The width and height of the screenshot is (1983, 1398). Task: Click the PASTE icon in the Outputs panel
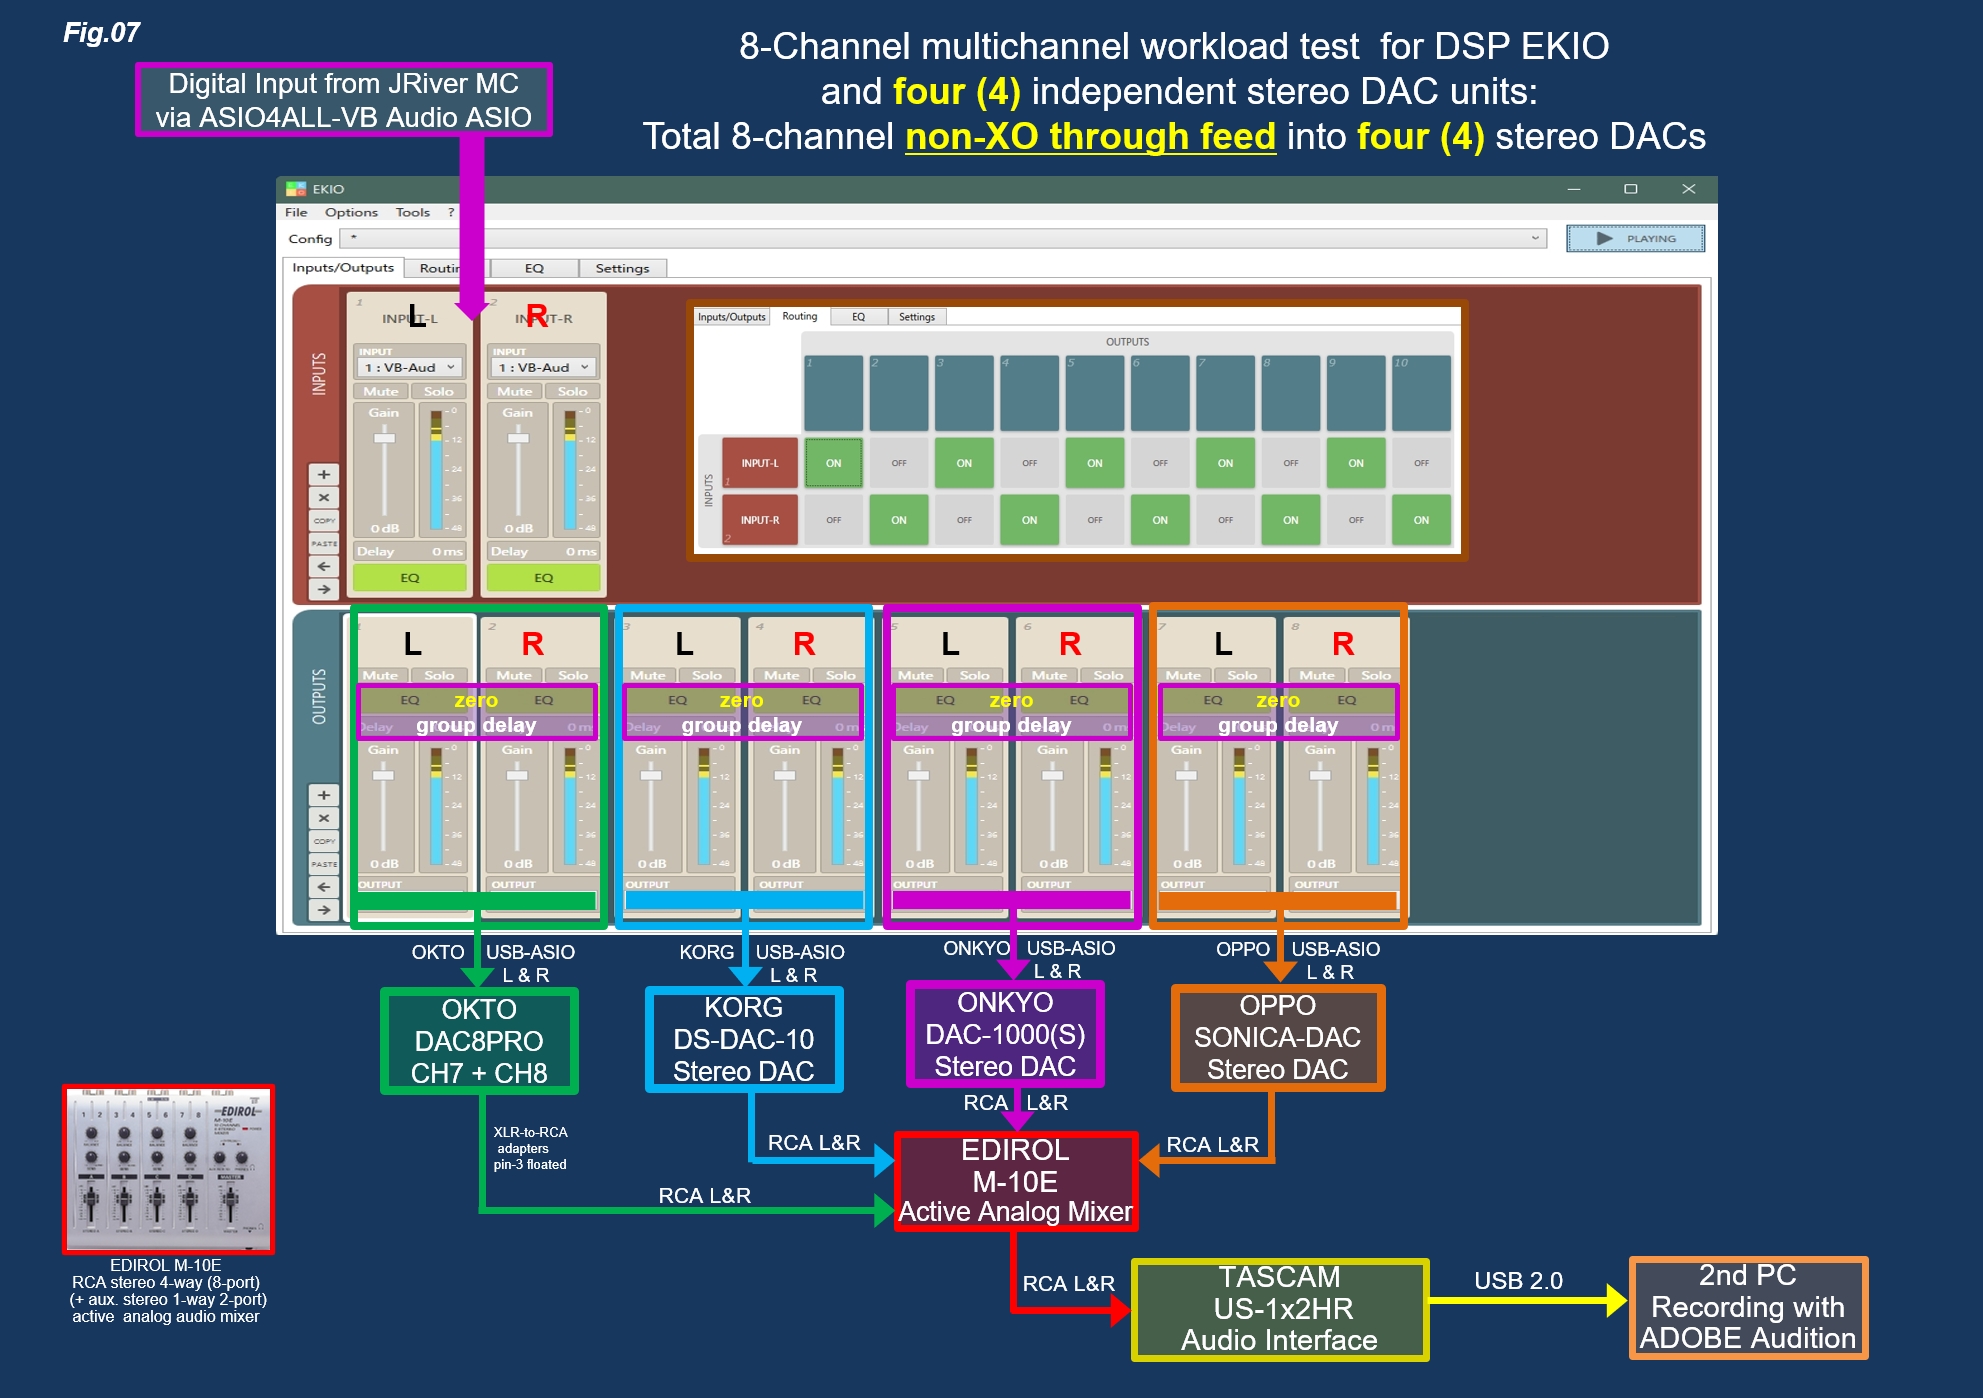[x=323, y=864]
